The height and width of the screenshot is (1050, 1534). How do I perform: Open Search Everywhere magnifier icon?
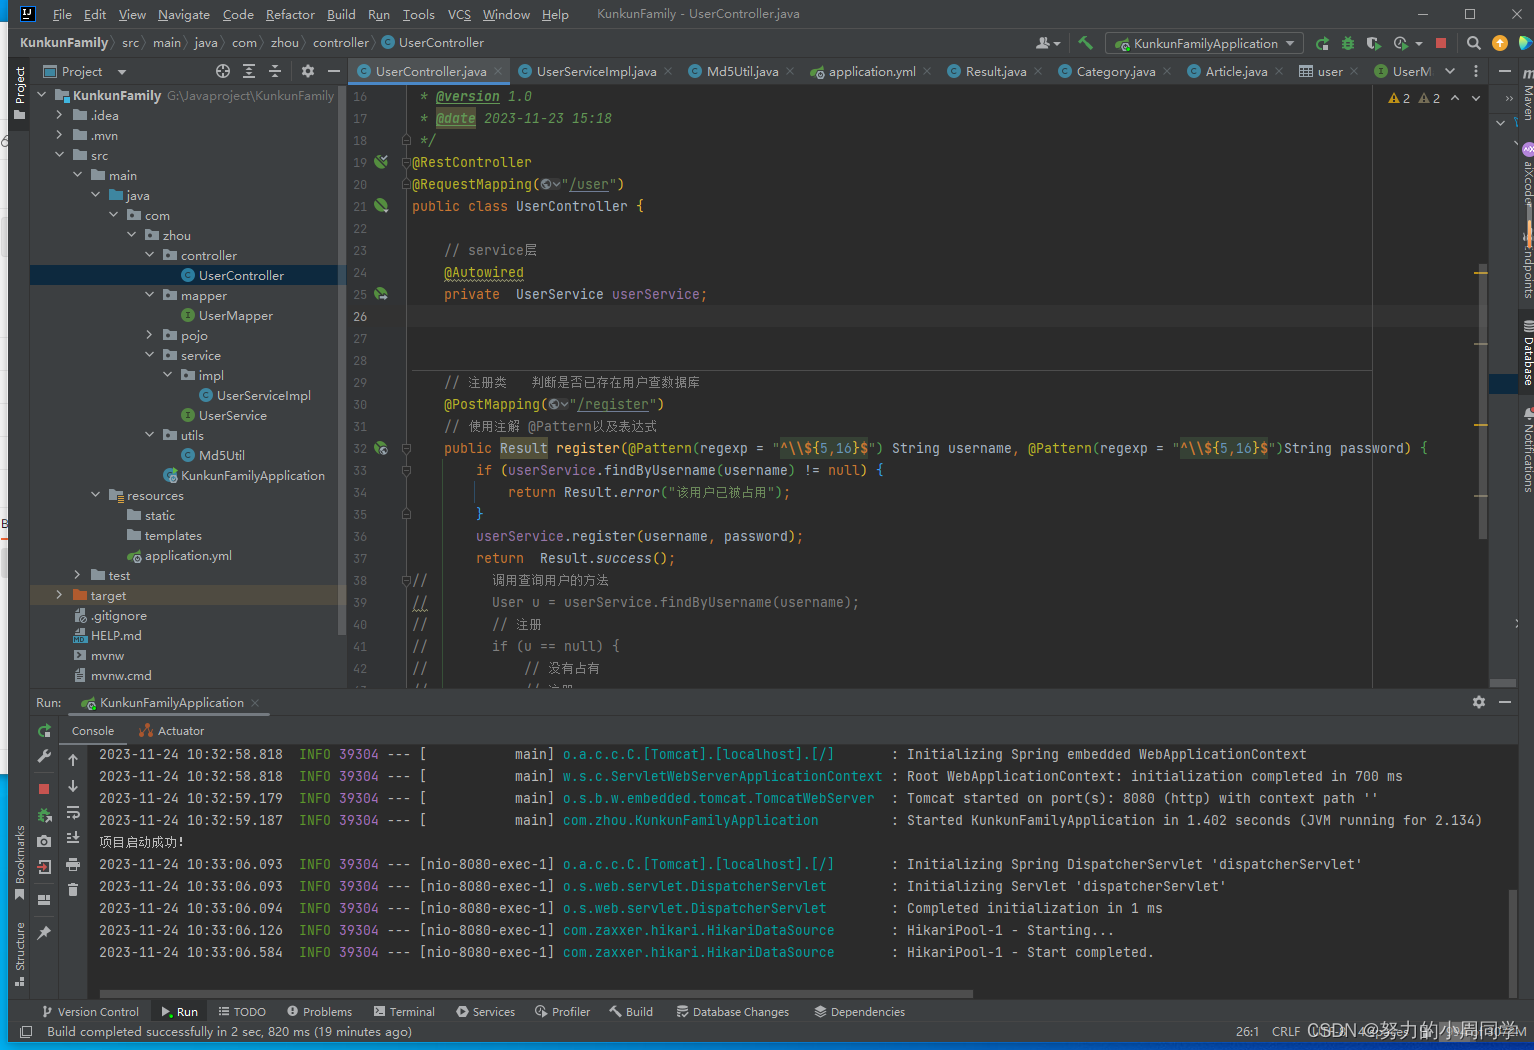pos(1473,43)
